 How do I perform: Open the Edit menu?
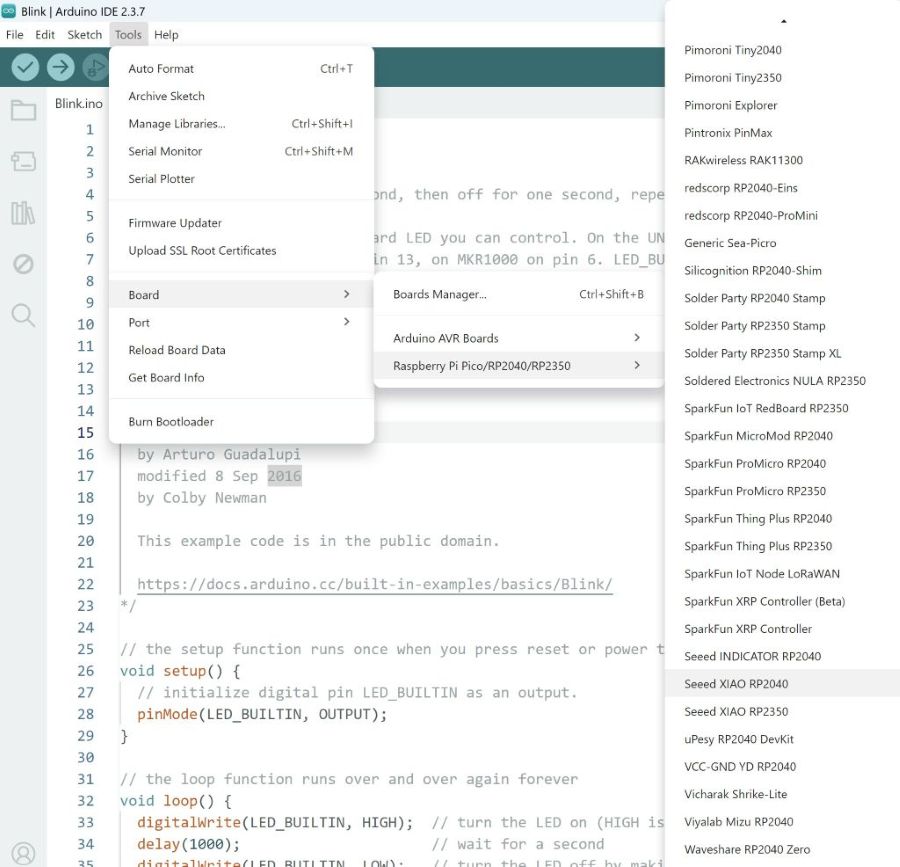[x=45, y=34]
